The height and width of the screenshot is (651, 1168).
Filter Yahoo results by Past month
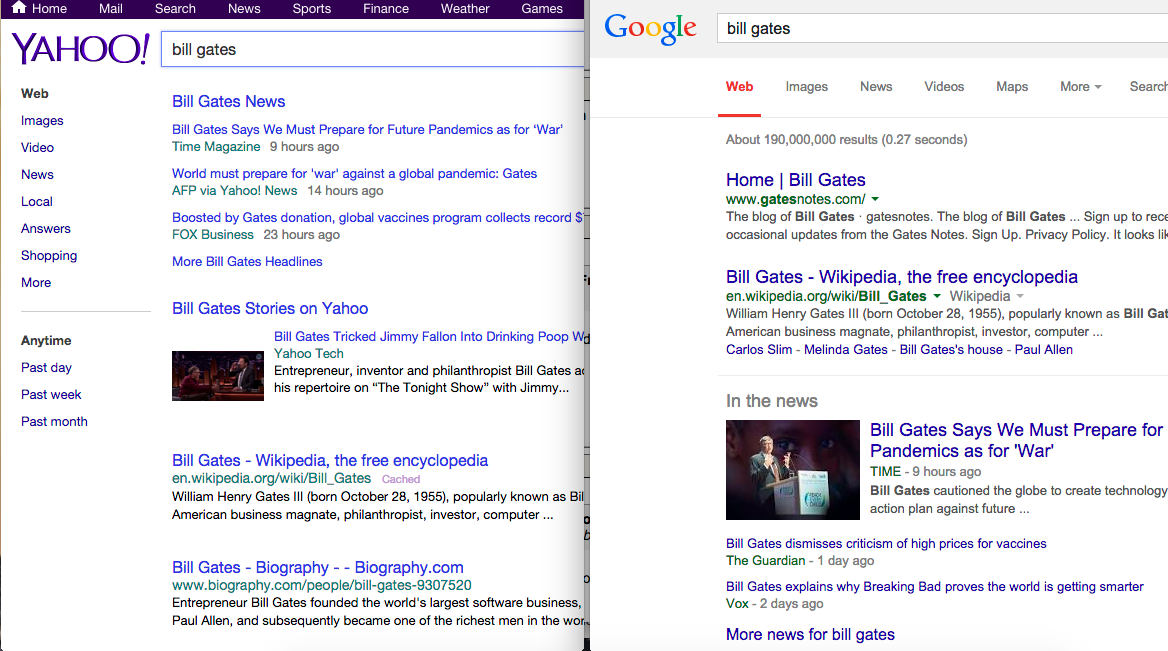[x=54, y=422]
